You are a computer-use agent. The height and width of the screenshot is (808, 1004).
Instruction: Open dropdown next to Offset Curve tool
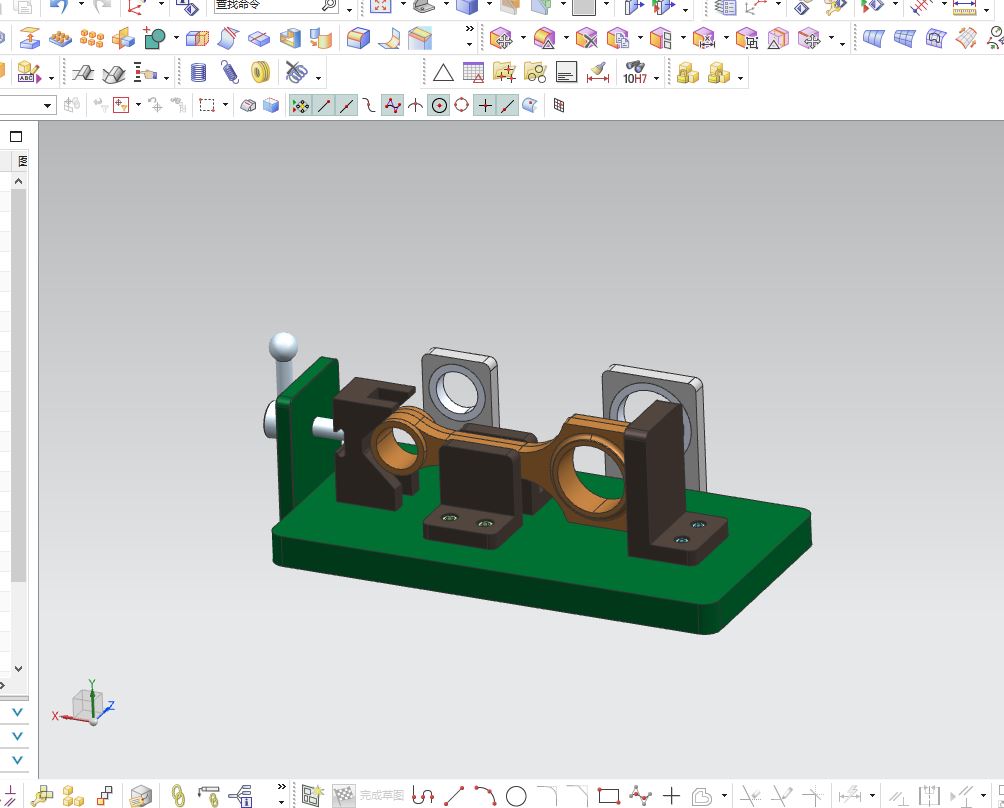[724, 796]
